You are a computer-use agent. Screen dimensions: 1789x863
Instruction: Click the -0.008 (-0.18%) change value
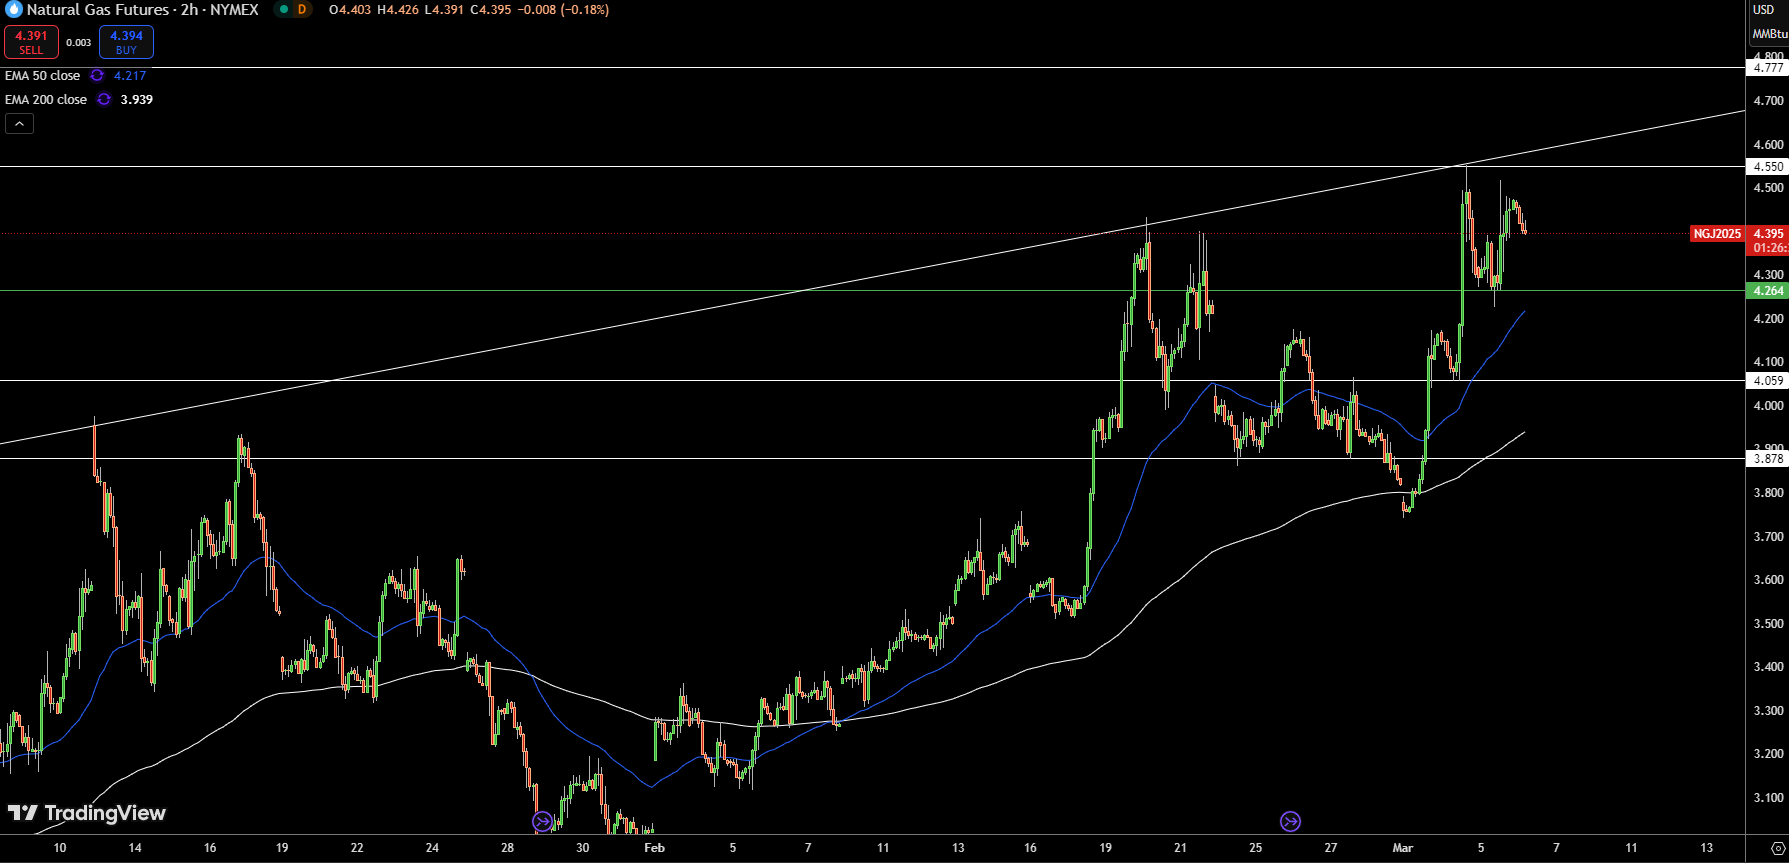[x=563, y=10]
